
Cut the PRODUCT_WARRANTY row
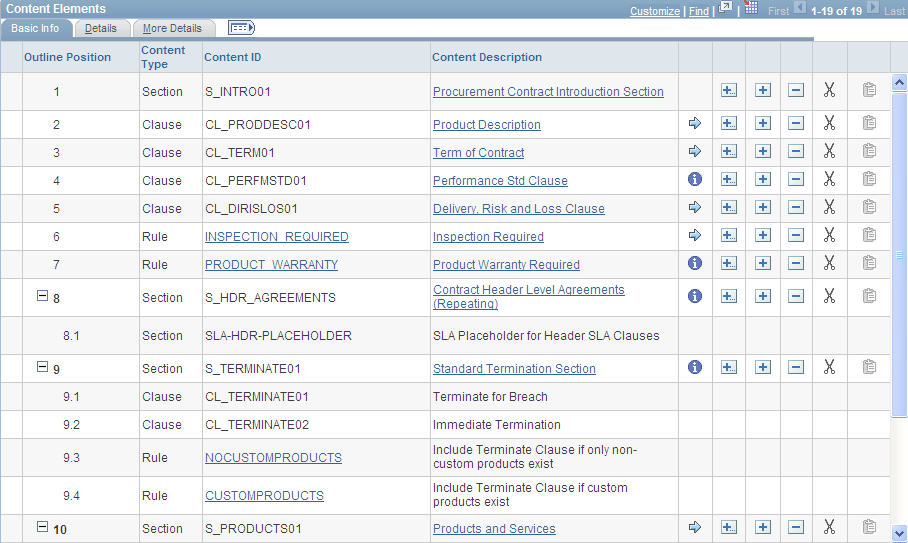(x=829, y=263)
